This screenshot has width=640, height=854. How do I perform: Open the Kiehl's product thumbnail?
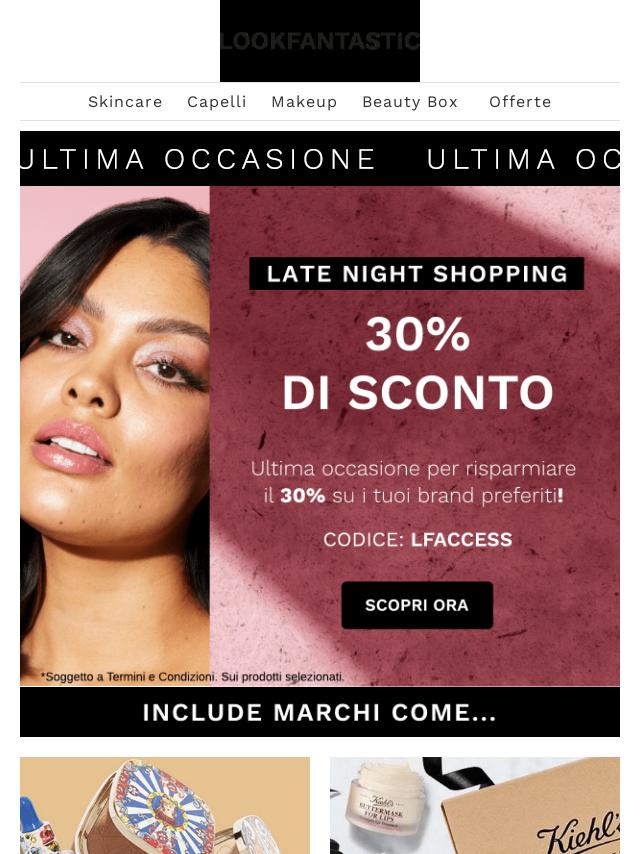475,806
